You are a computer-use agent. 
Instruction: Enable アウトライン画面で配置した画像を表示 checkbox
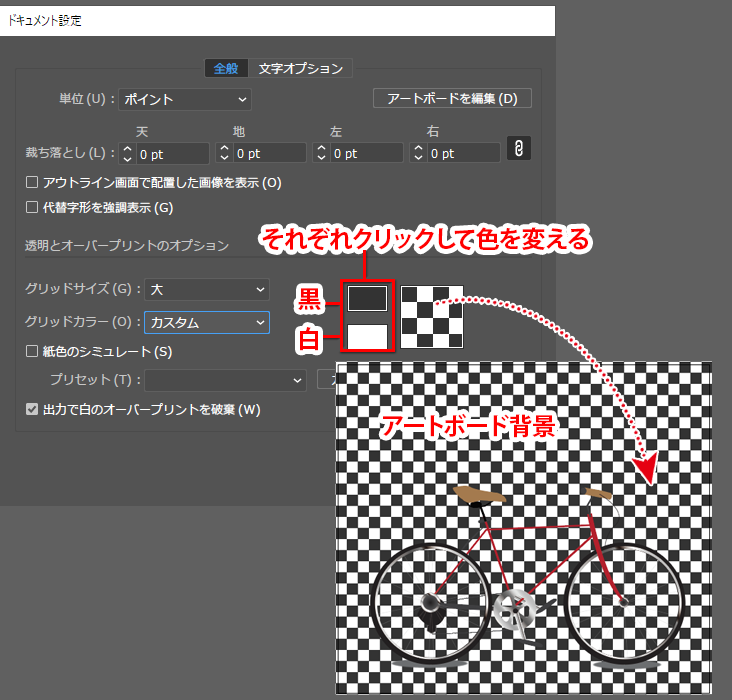32,182
